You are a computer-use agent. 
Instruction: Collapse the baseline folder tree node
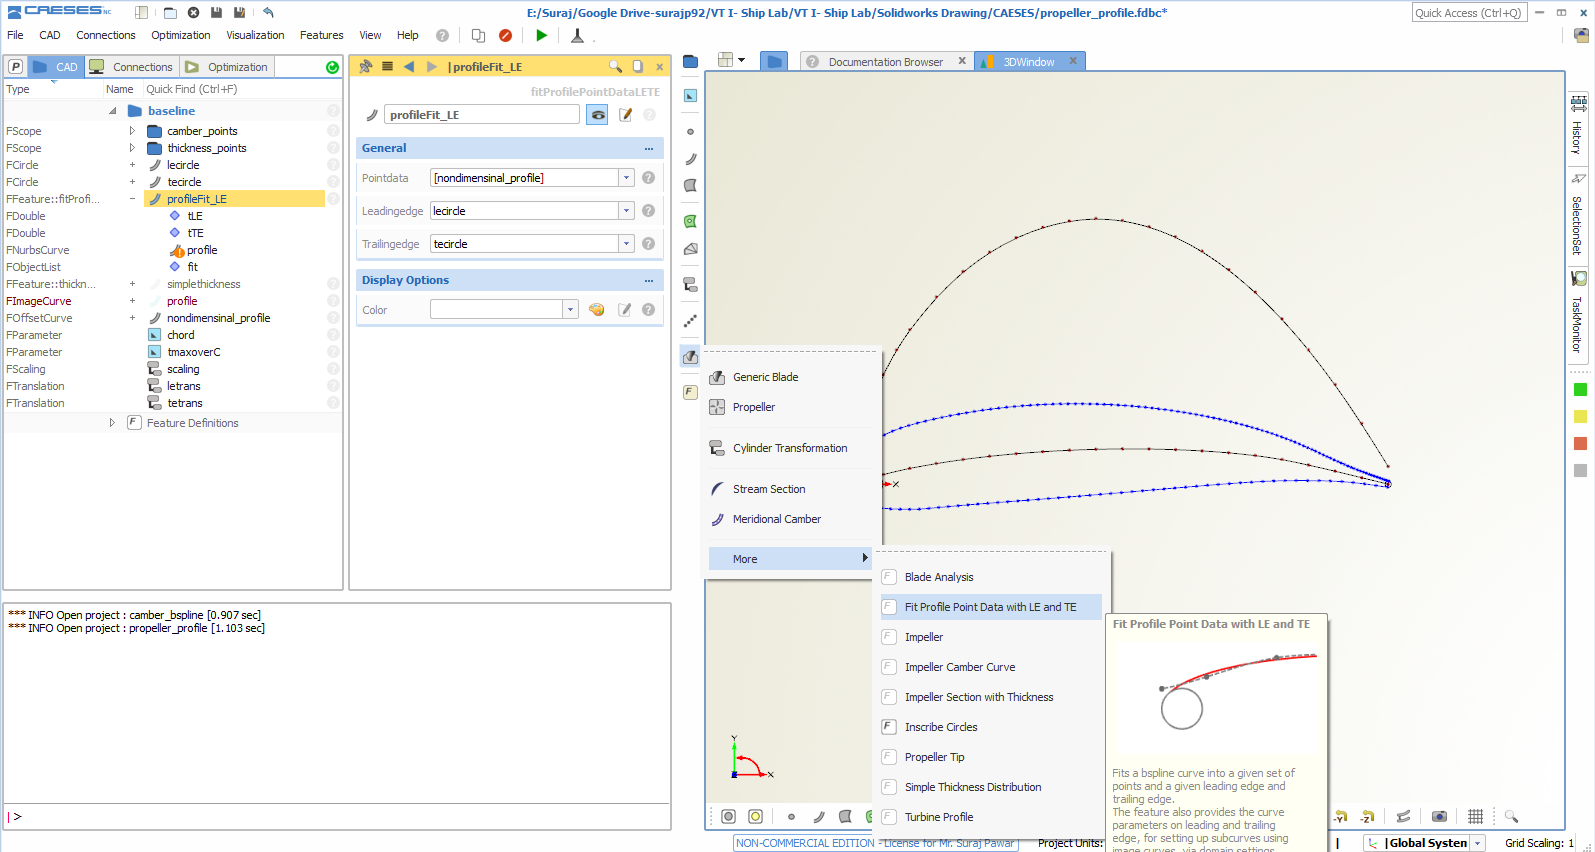point(113,111)
